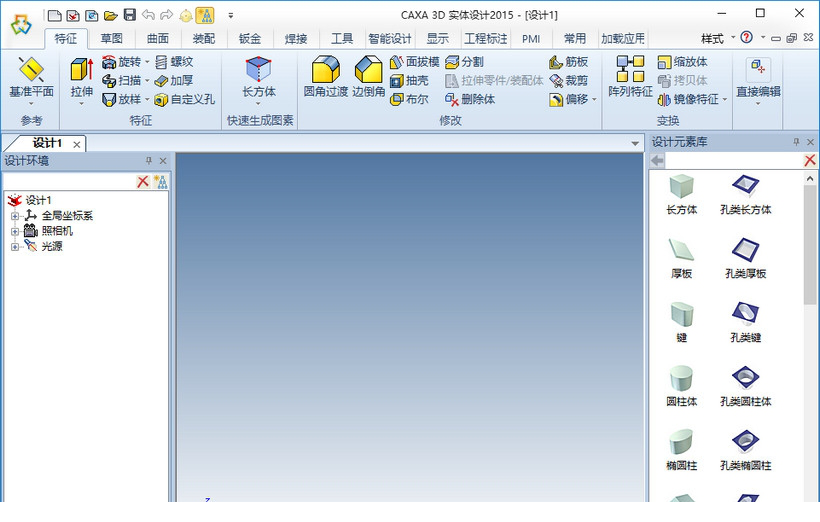The image size is (820, 522).
Task: Select the 边倒角 chamfer tool
Action: click(369, 77)
